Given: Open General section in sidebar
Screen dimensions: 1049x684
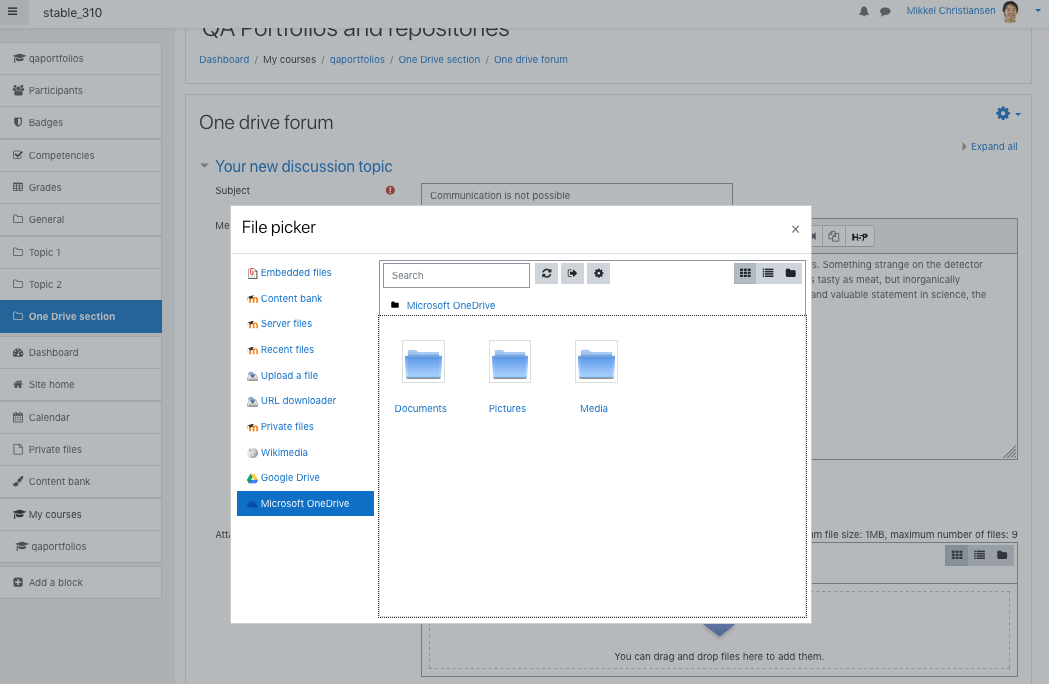Looking at the screenshot, I should (80, 220).
